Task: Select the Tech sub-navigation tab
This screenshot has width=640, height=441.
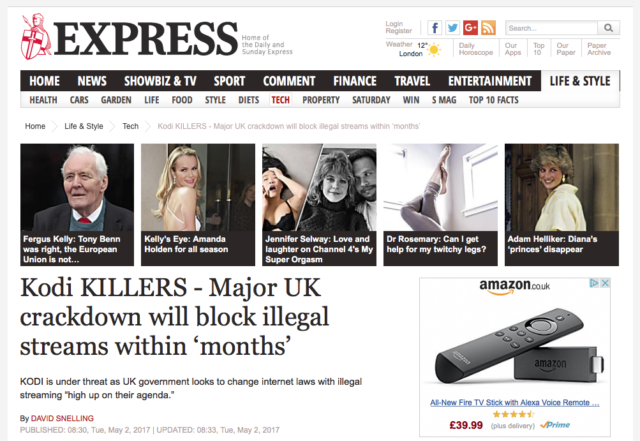Action: pos(280,100)
